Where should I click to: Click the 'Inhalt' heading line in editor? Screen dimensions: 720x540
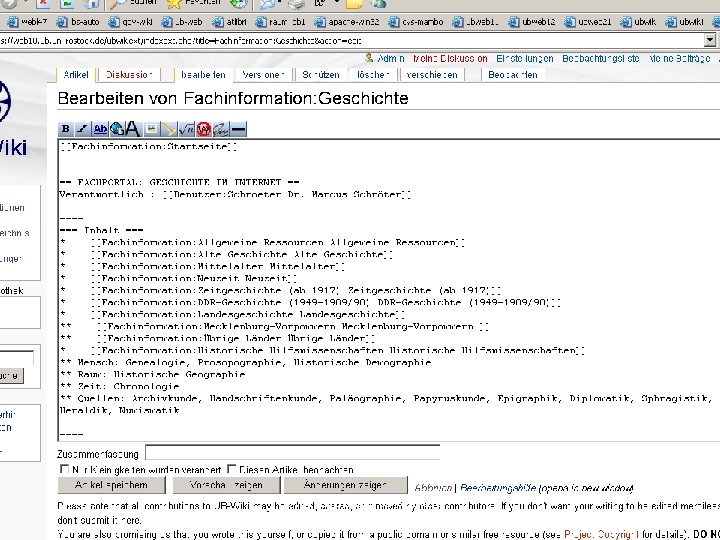click(101, 230)
